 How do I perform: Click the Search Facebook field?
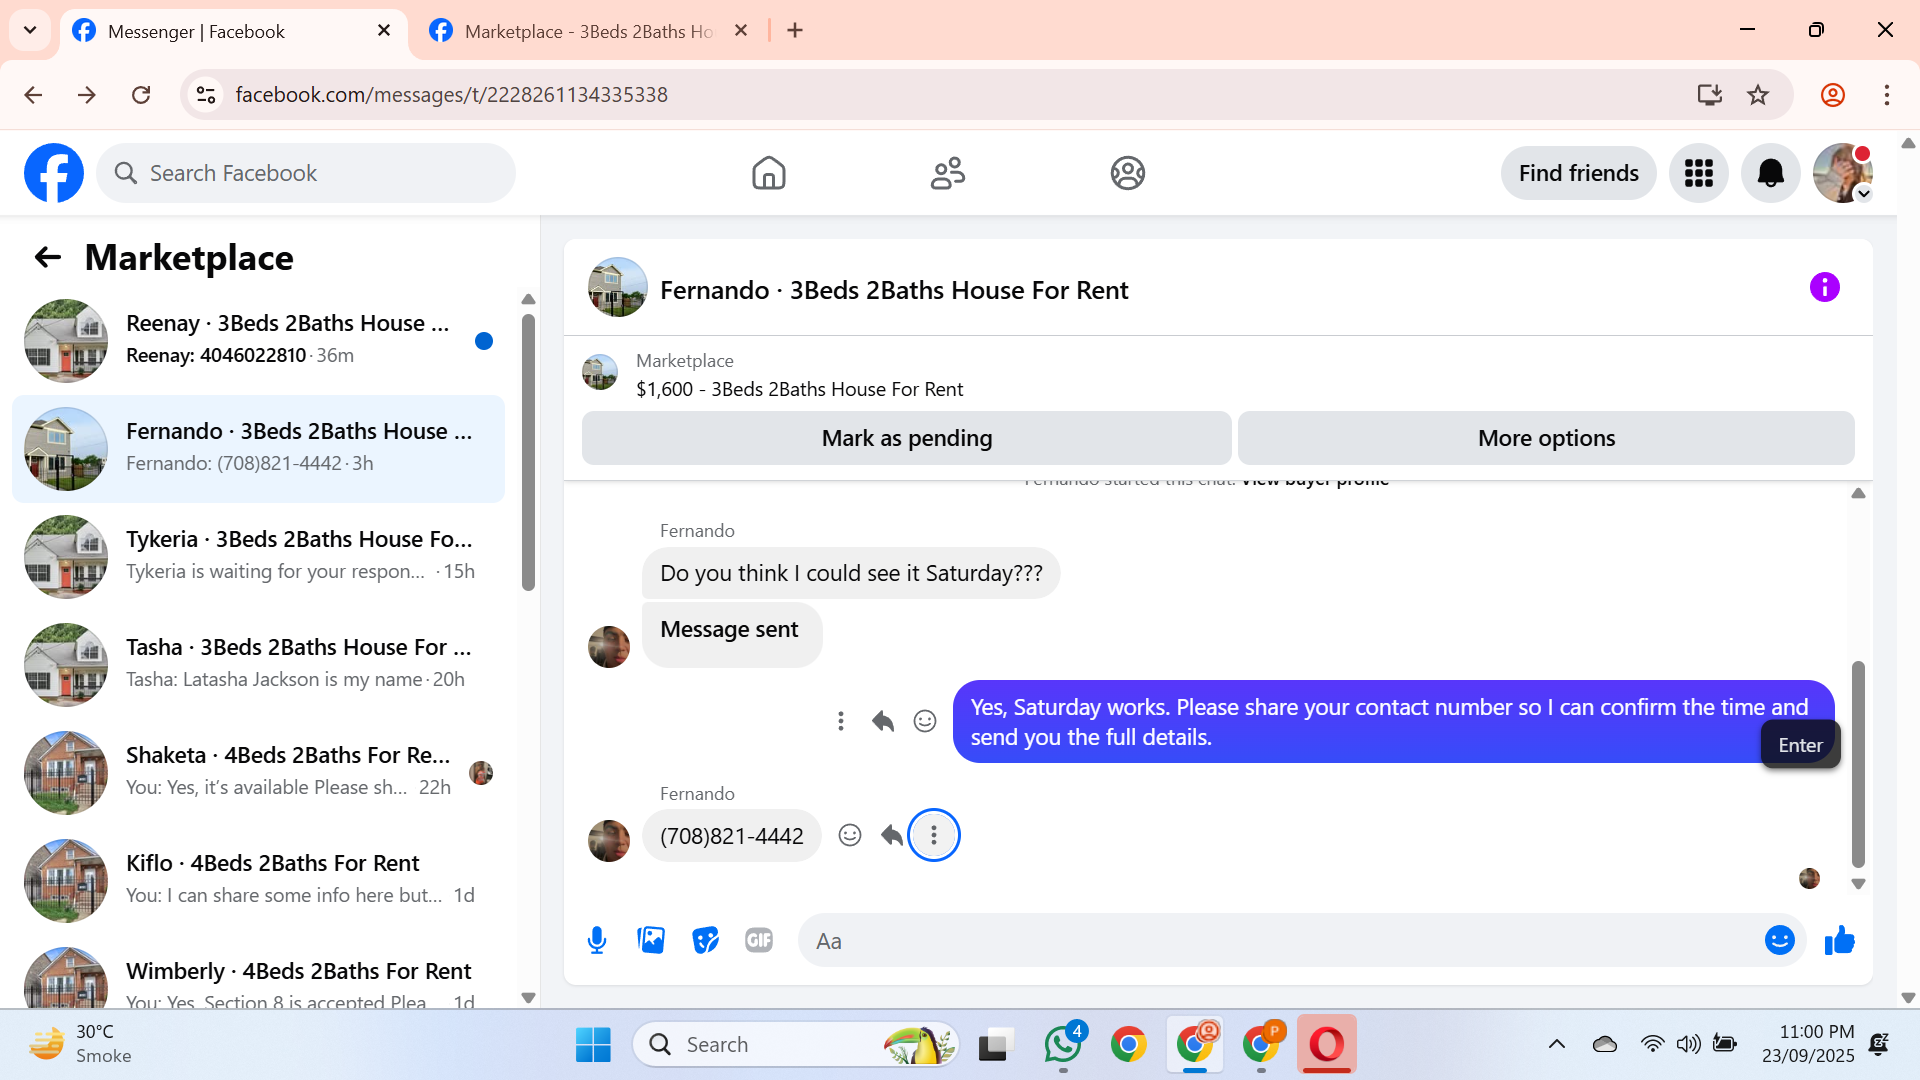pos(306,173)
